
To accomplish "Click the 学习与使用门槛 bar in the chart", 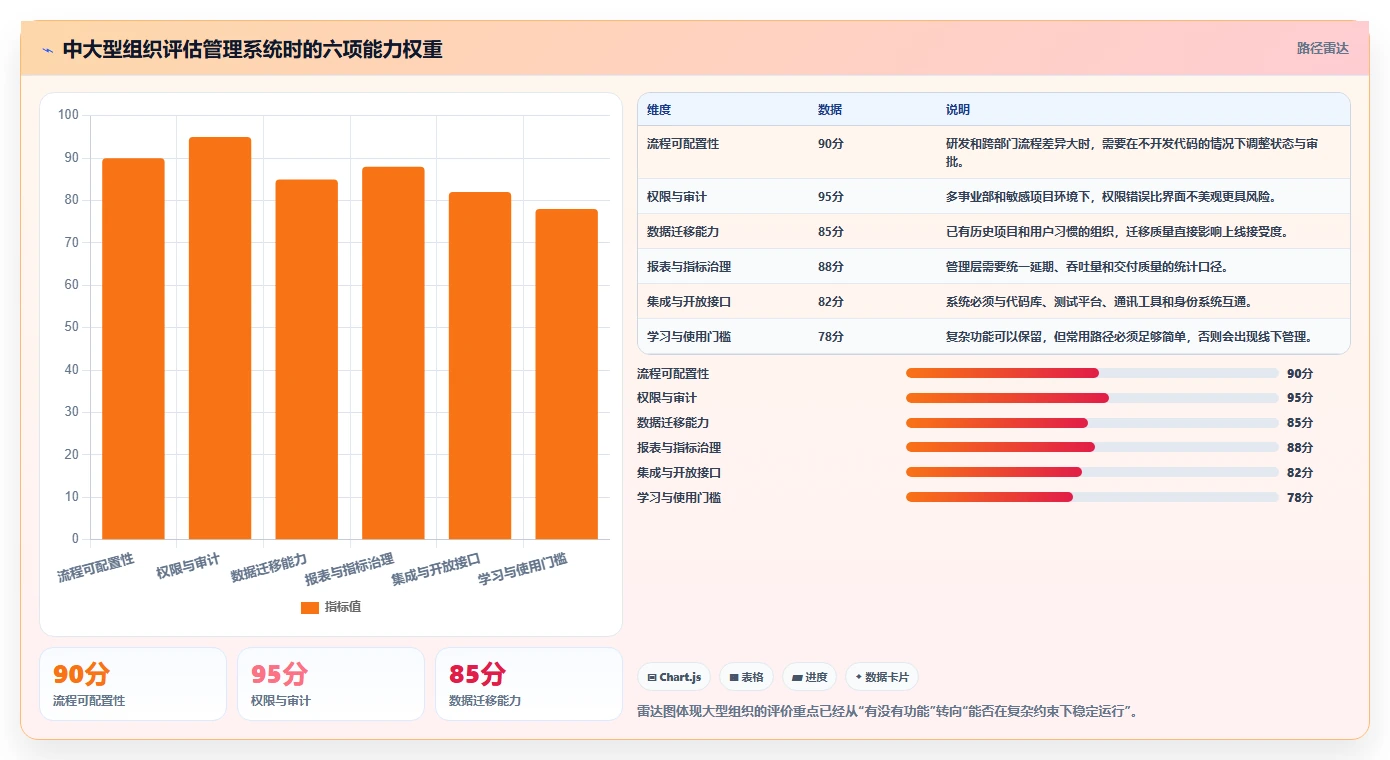I will click(567, 374).
